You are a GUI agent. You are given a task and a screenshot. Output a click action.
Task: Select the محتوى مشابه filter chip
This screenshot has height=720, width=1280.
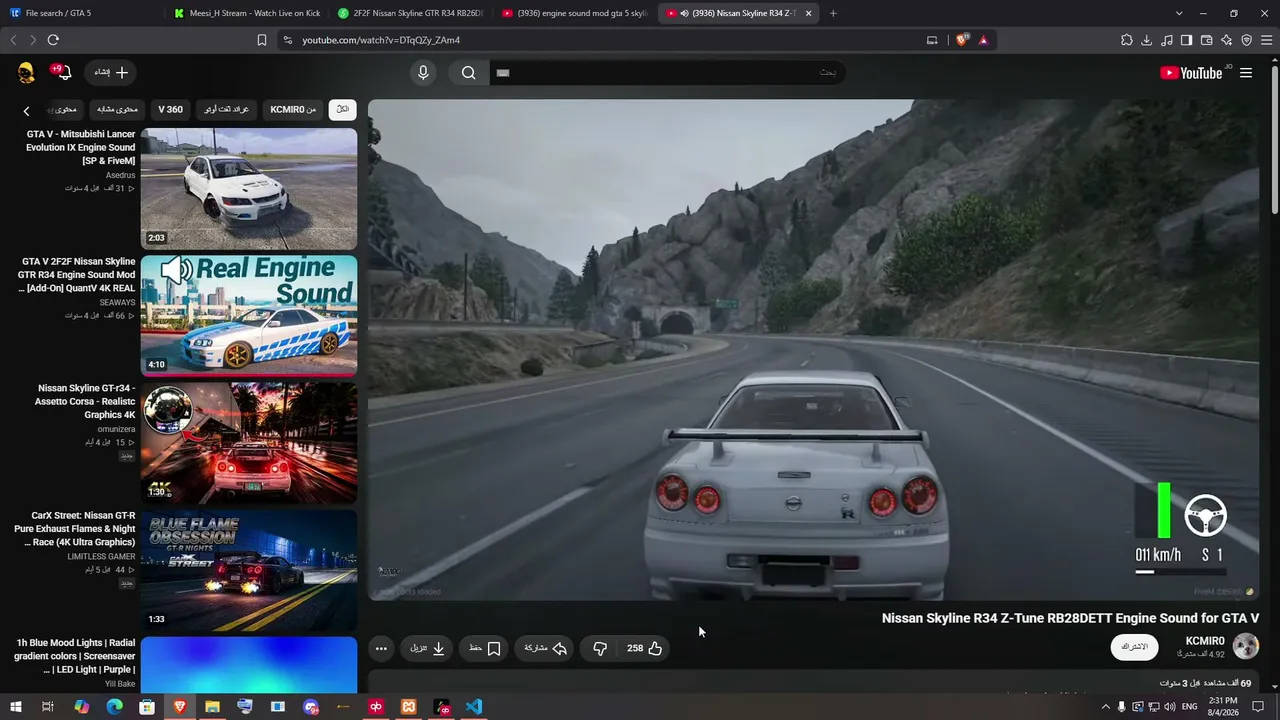point(117,109)
